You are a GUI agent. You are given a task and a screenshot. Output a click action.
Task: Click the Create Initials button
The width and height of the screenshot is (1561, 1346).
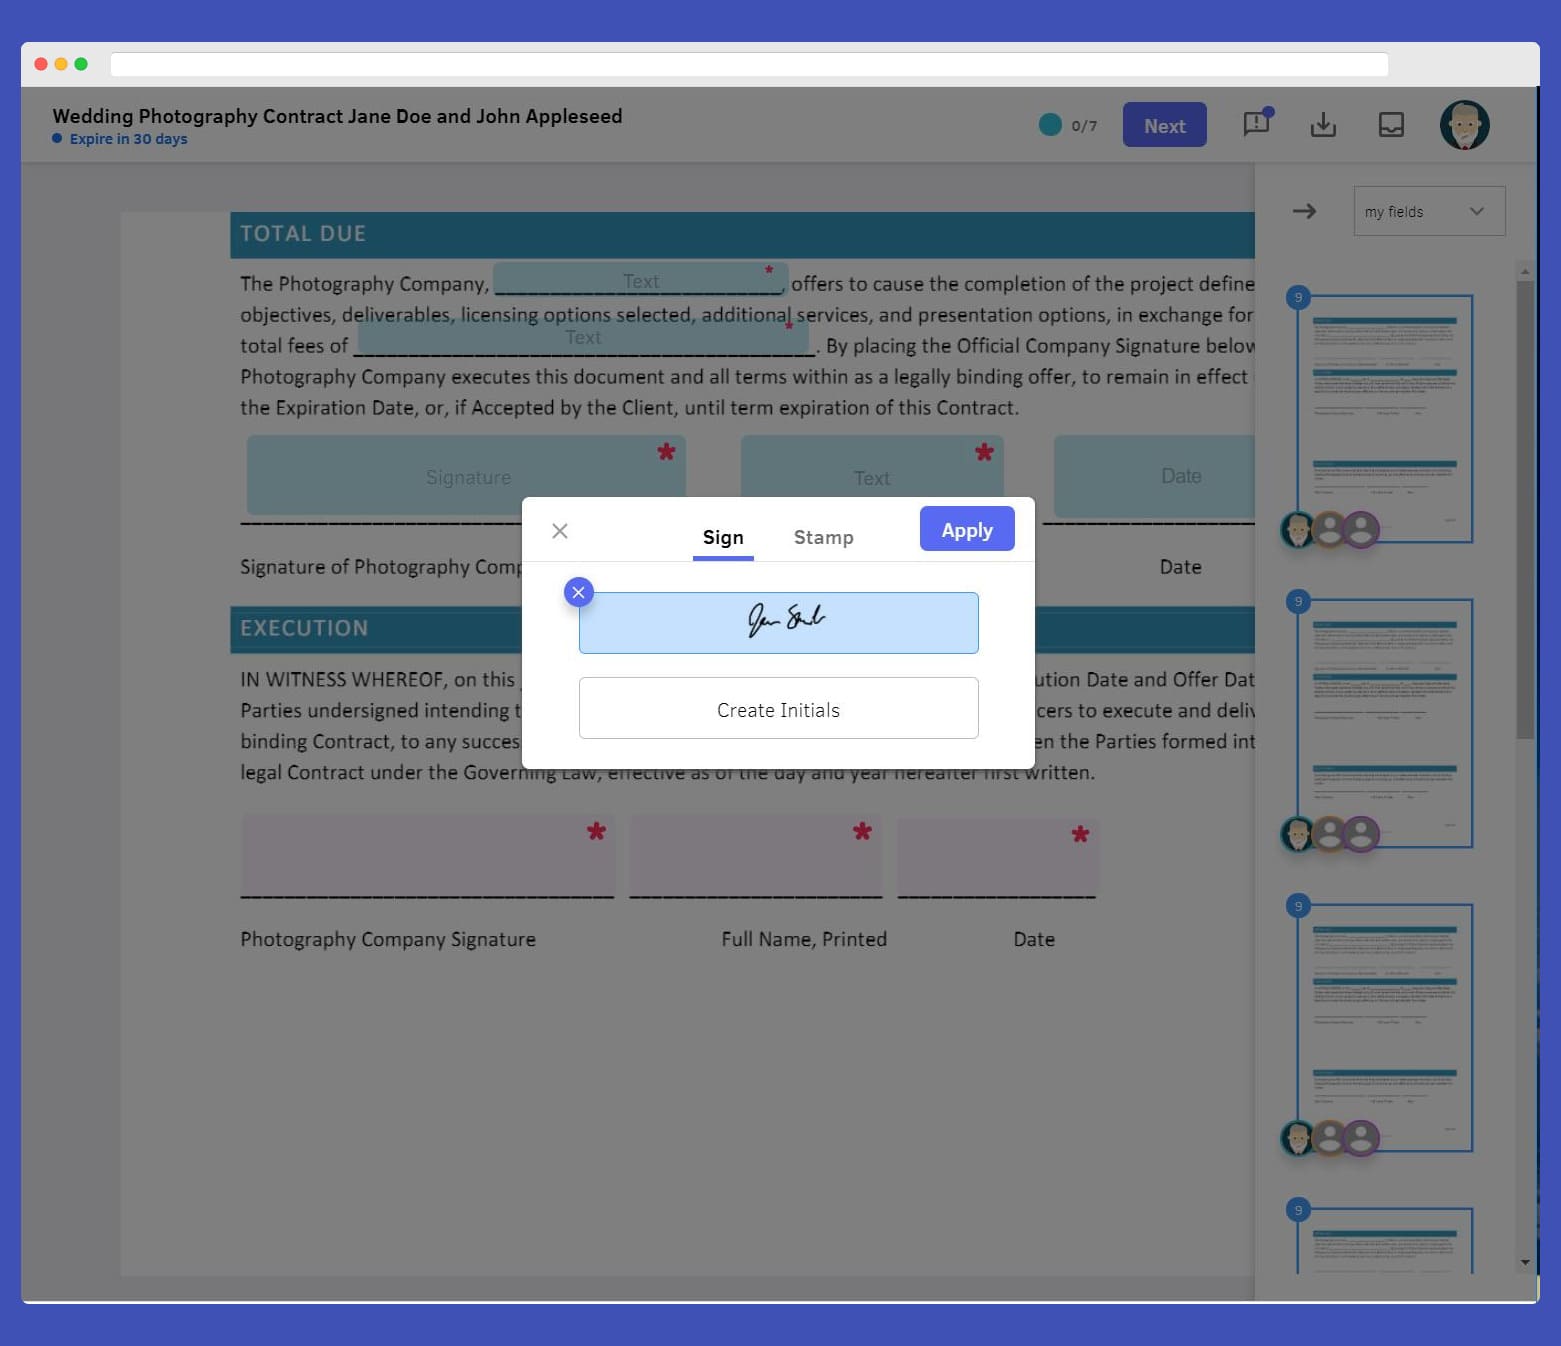point(778,709)
